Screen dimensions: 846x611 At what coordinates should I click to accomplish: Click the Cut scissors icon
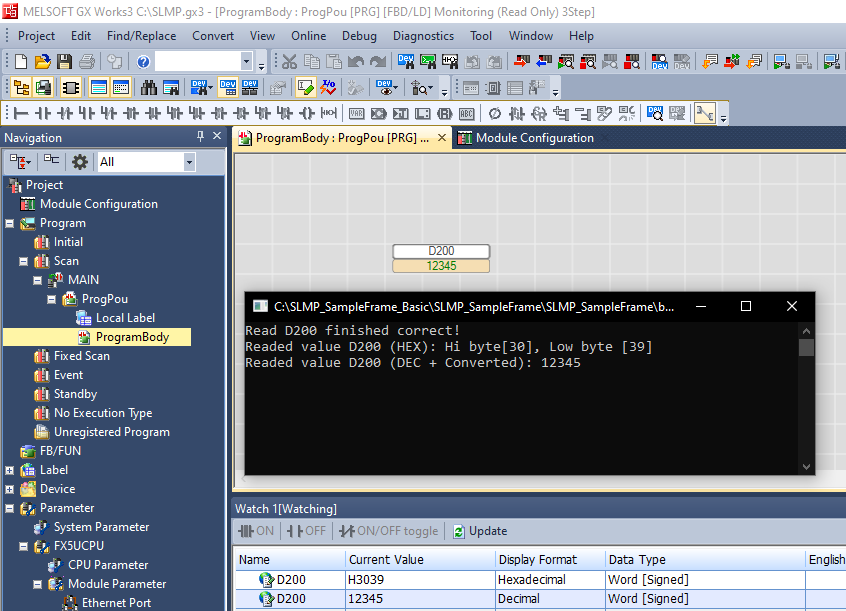point(289,62)
